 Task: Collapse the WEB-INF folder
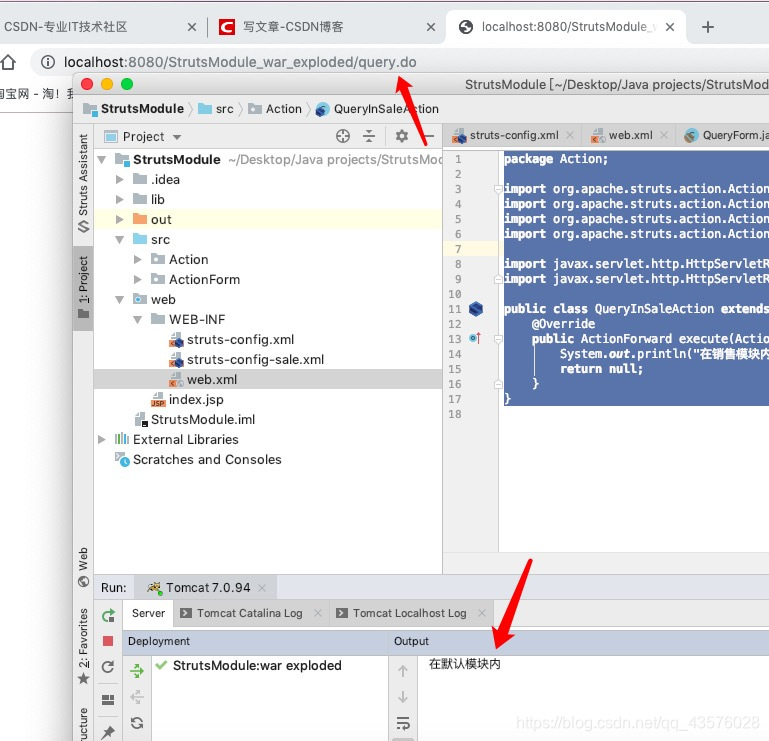pos(138,320)
